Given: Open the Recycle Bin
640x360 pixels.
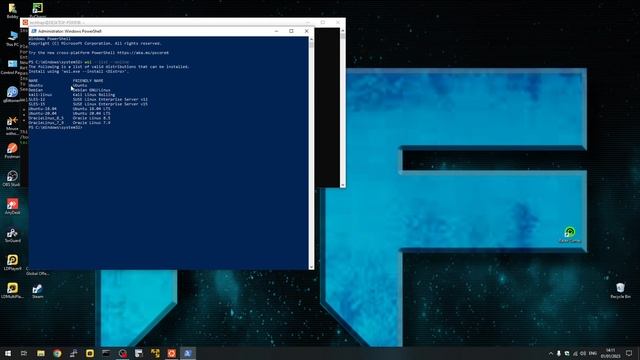Looking at the screenshot, I should (x=620, y=290).
